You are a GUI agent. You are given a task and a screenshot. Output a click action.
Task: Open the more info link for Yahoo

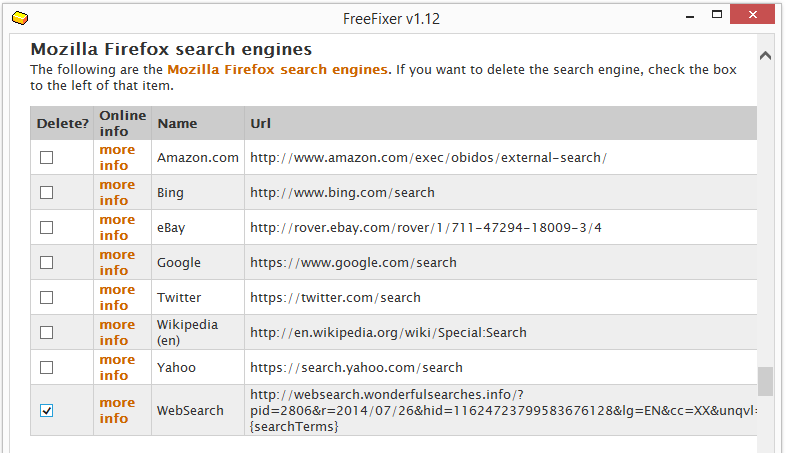(x=117, y=367)
